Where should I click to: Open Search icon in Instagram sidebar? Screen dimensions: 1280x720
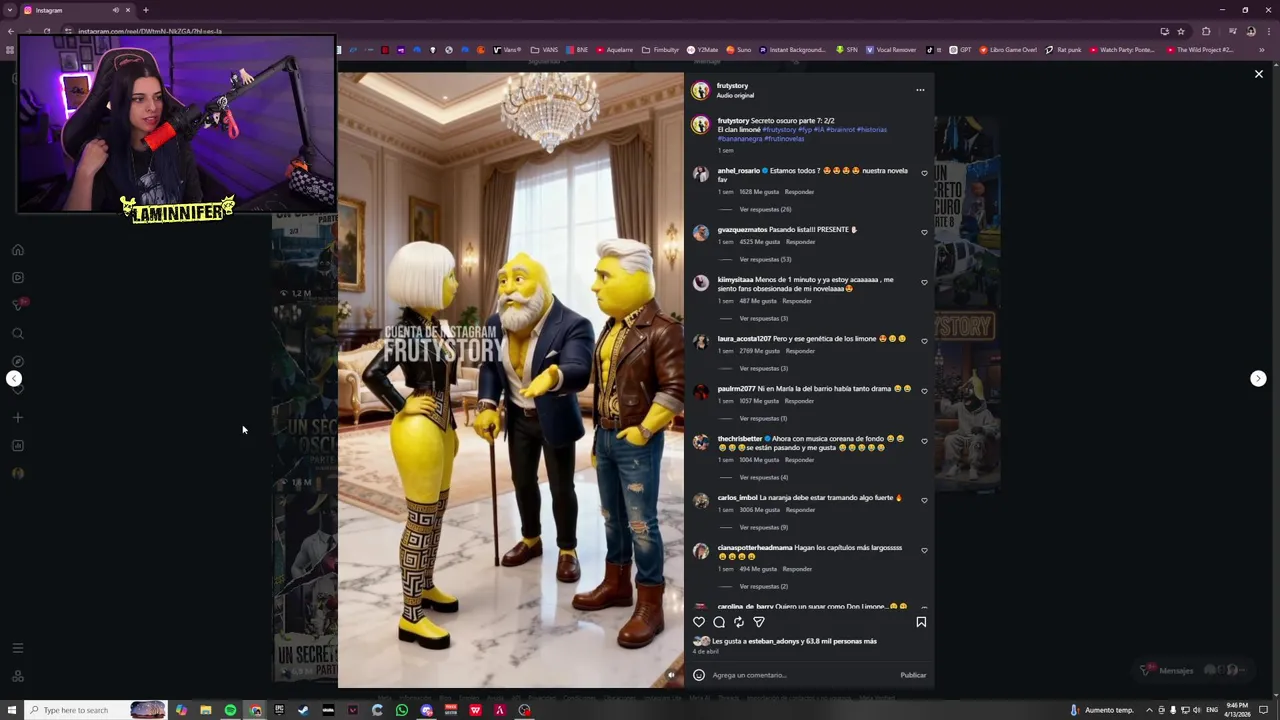[17, 334]
